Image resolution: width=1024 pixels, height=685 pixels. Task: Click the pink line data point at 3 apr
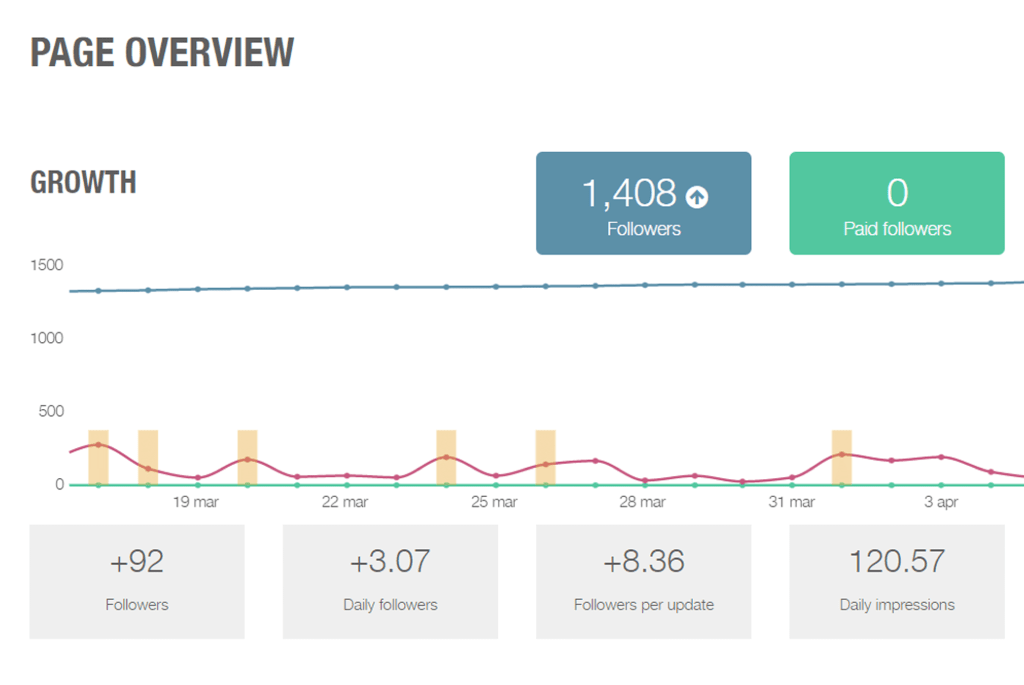click(941, 457)
